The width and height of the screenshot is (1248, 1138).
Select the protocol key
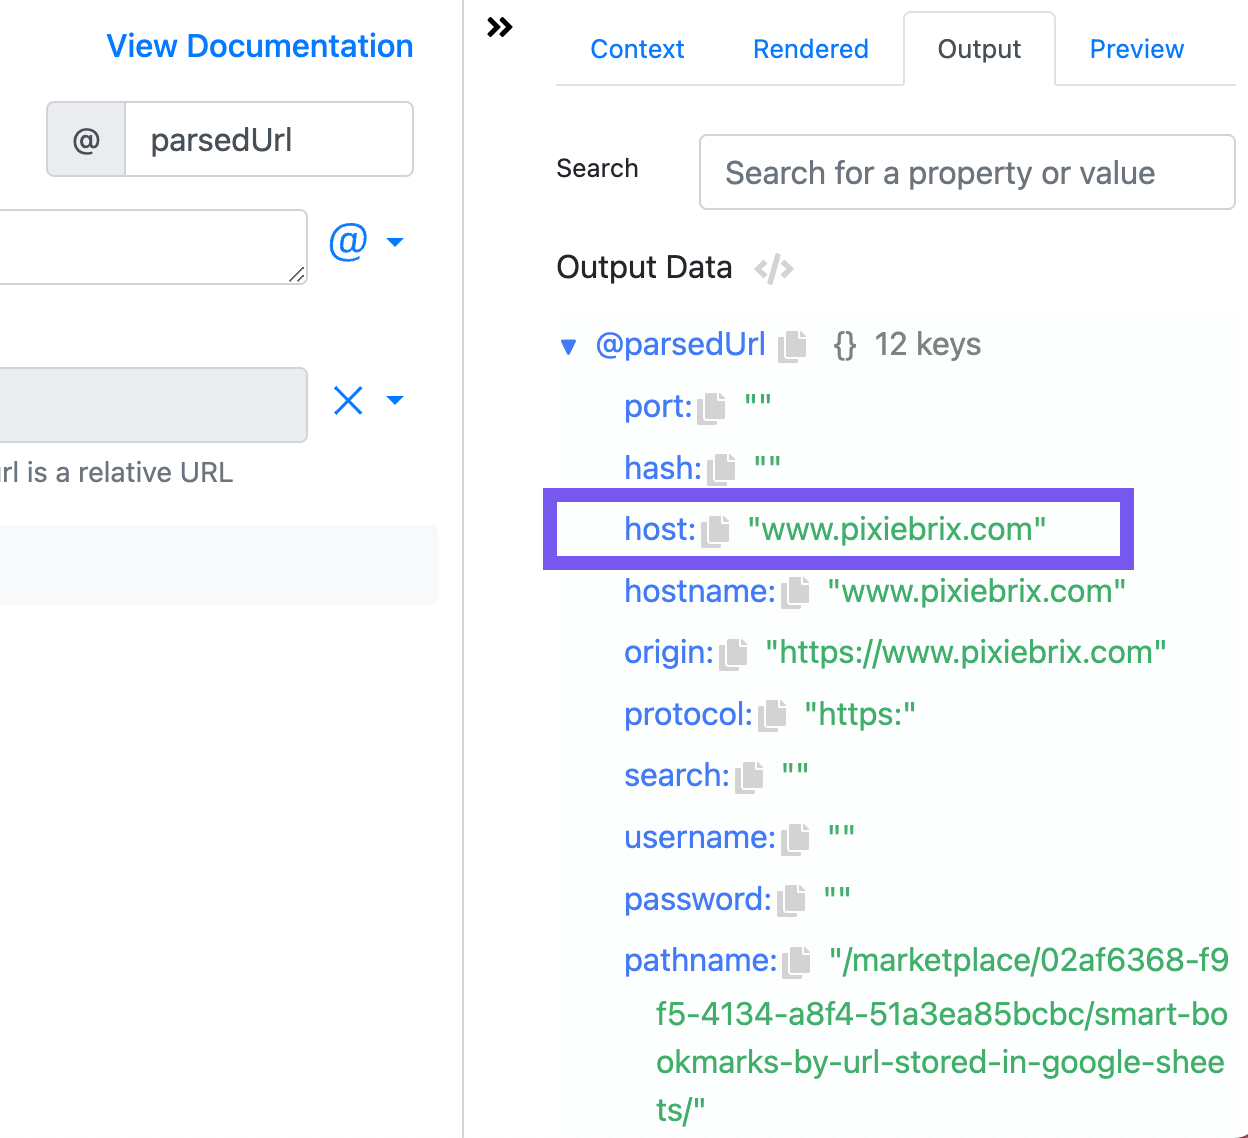point(688,714)
